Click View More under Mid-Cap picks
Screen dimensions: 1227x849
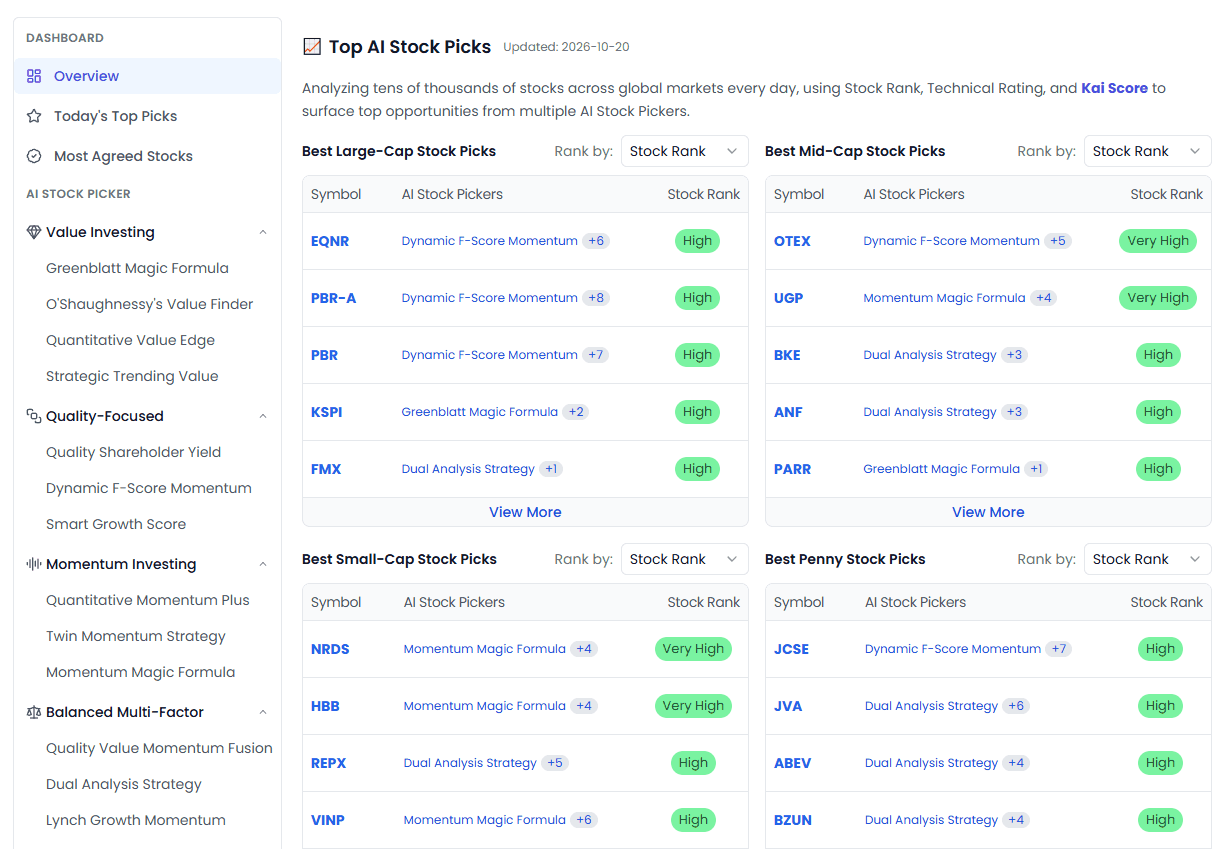tap(988, 512)
